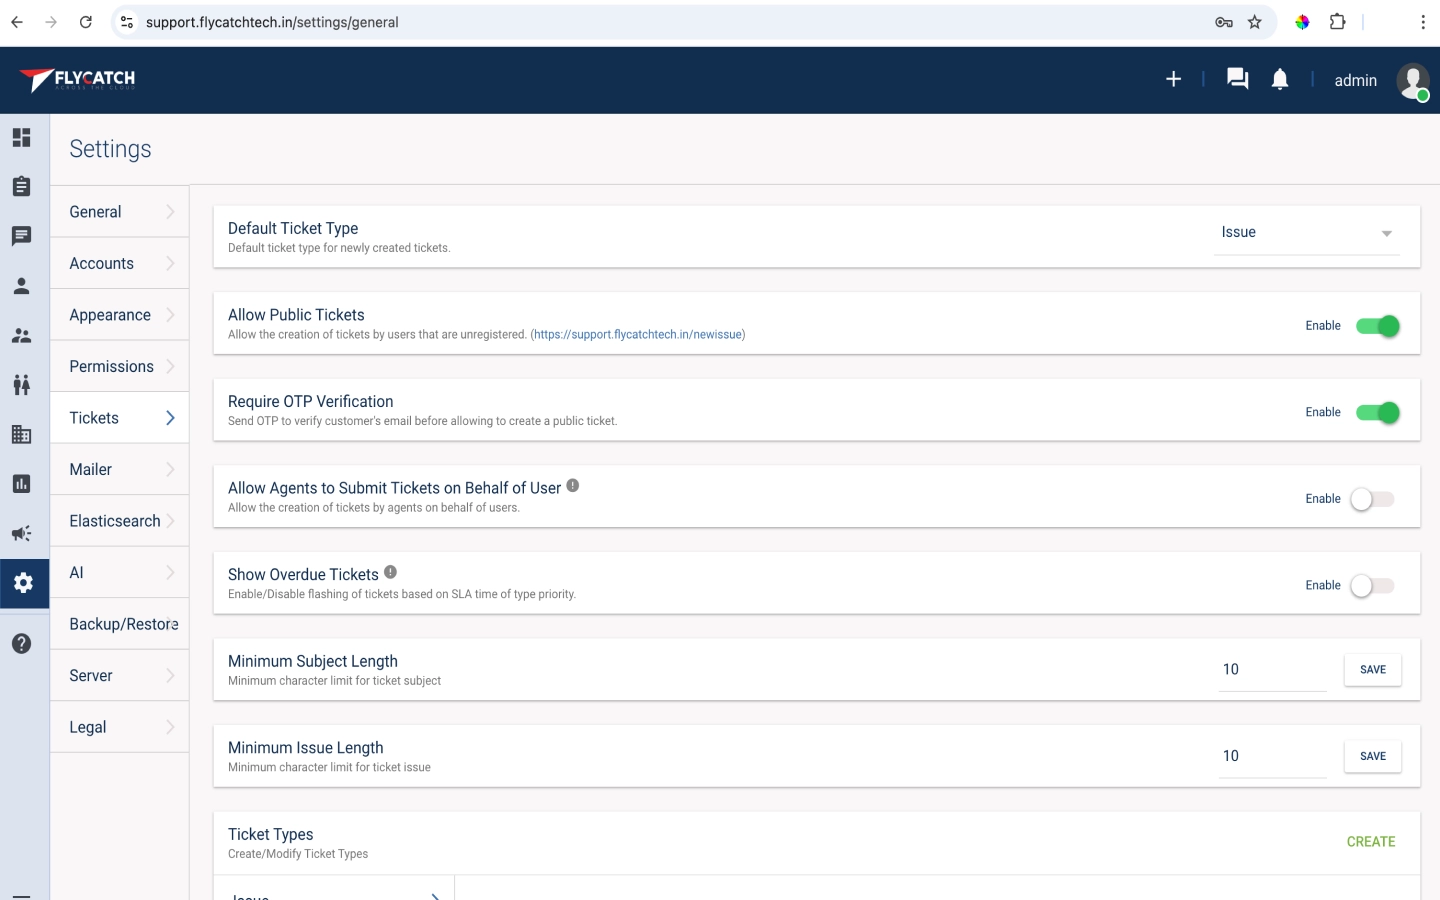Viewport: 1440px width, 900px height.
Task: Open the General settings tab
Action: pyautogui.click(x=120, y=212)
